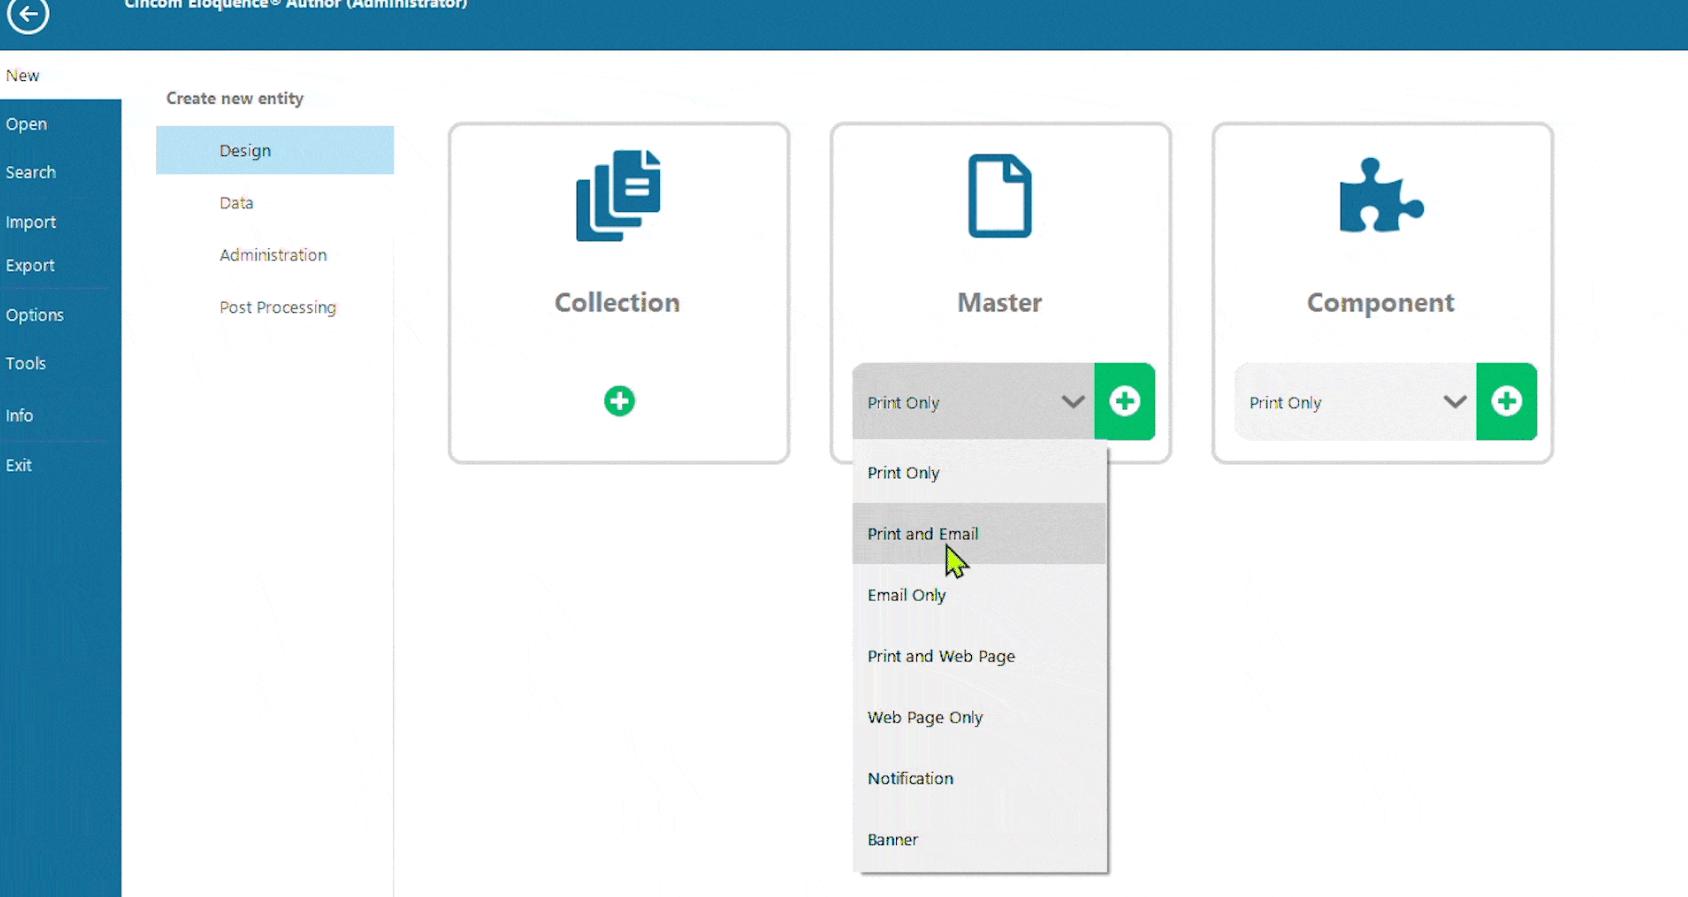
Task: Go to Options in left sidebar
Action: (x=35, y=315)
